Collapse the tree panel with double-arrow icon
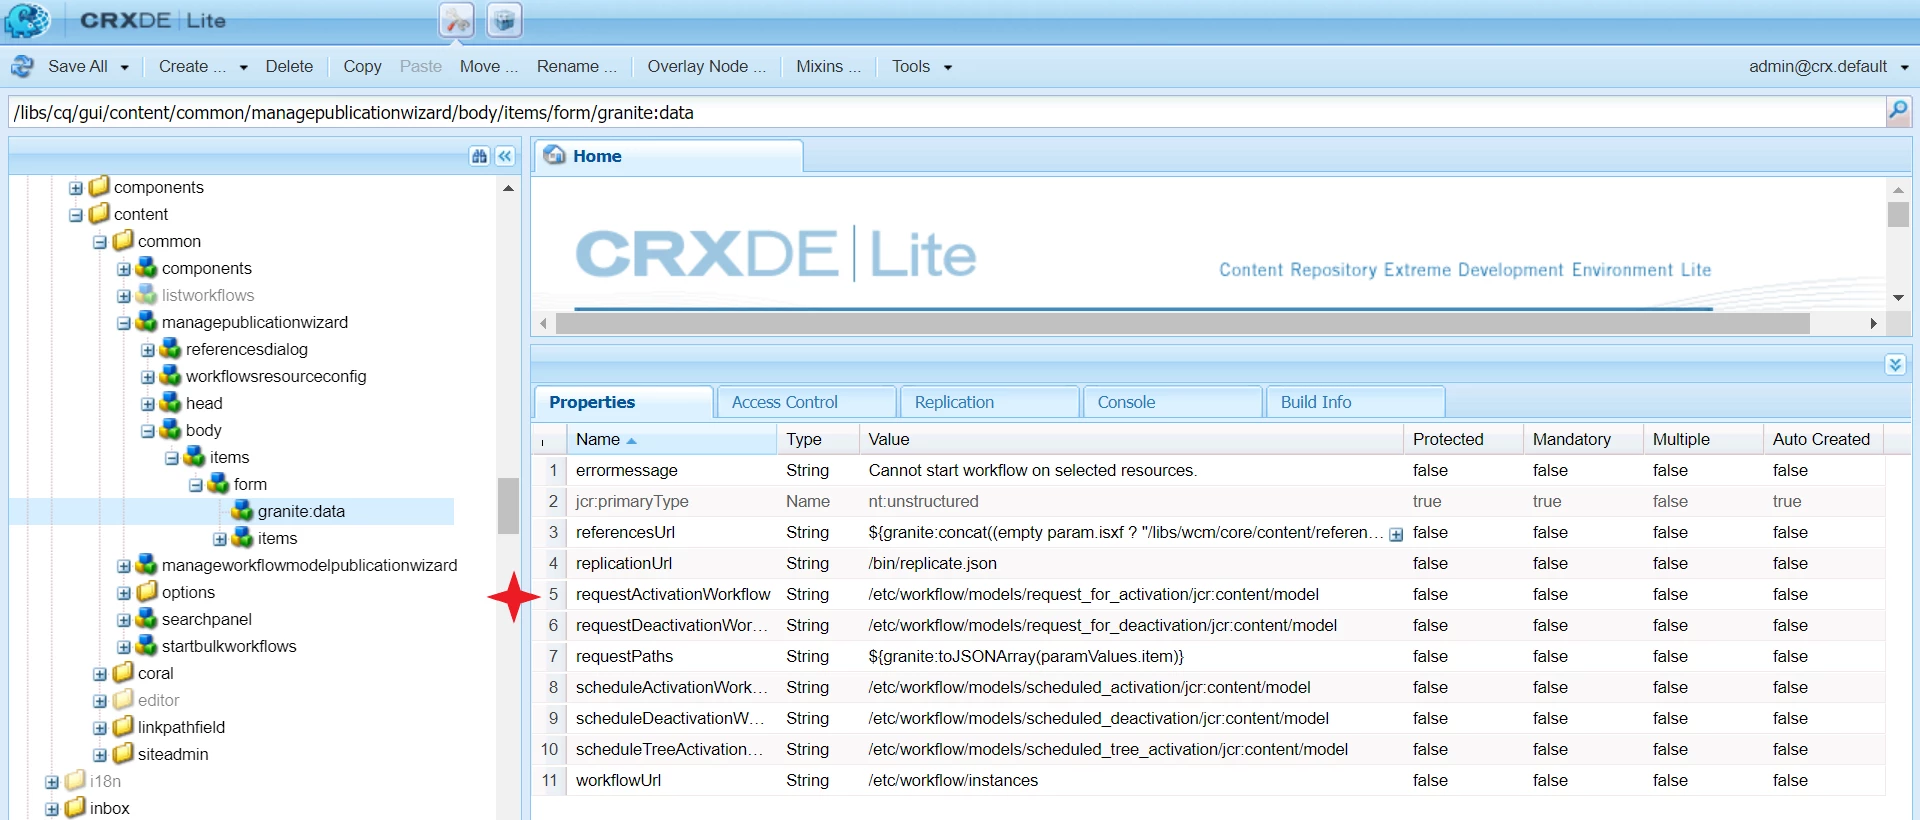Image resolution: width=1920 pixels, height=820 pixels. click(505, 156)
